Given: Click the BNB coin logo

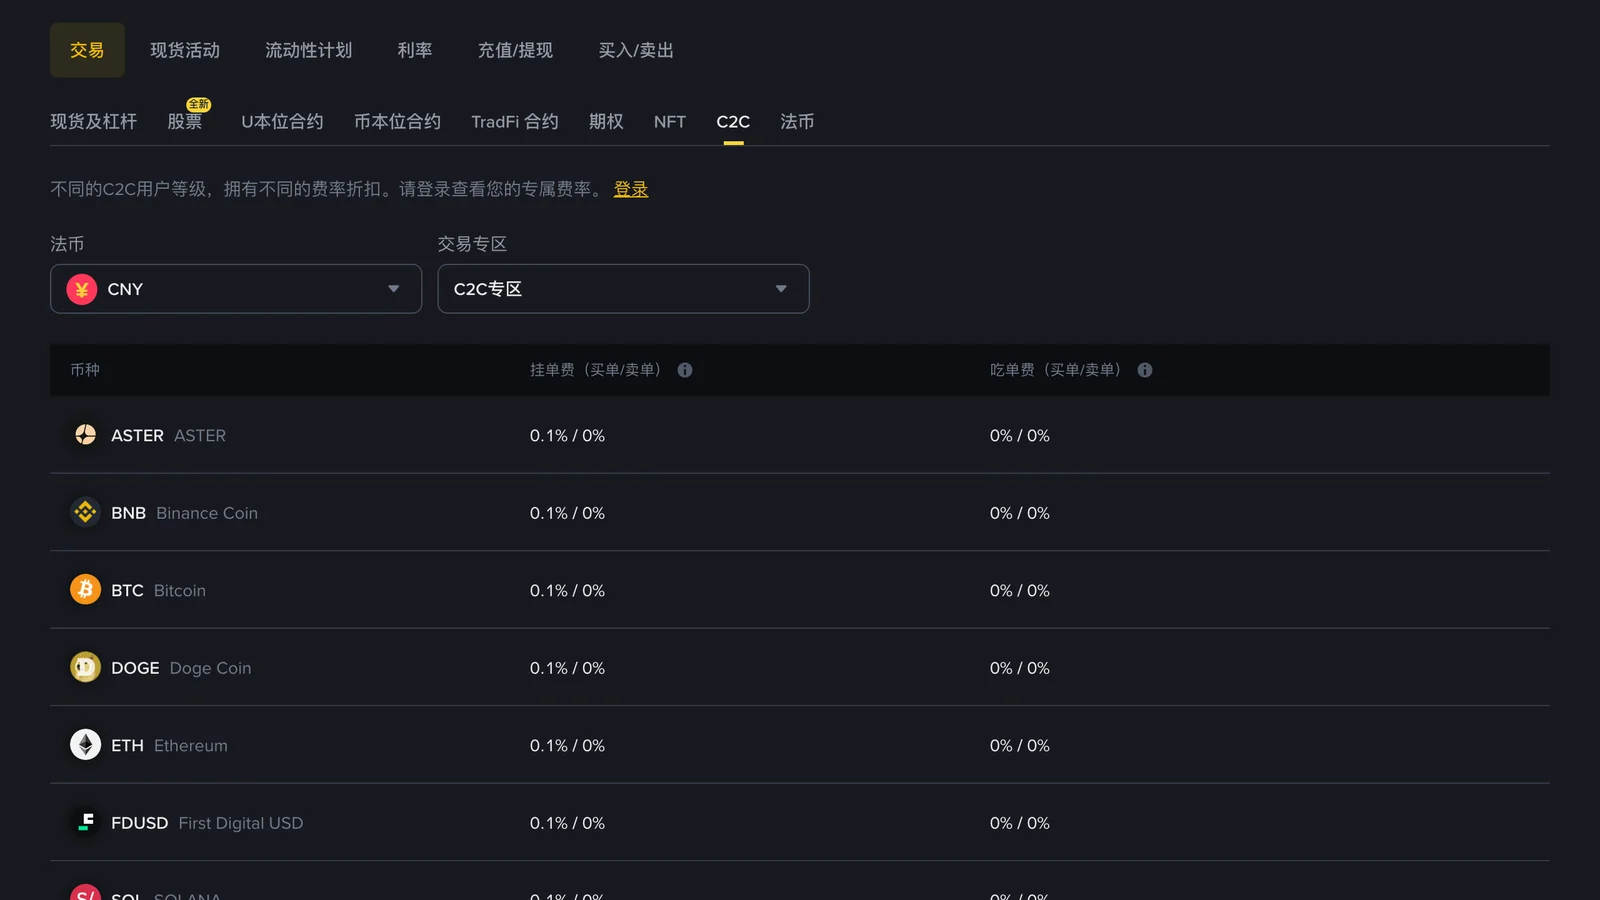Looking at the screenshot, I should pyautogui.click(x=85, y=512).
